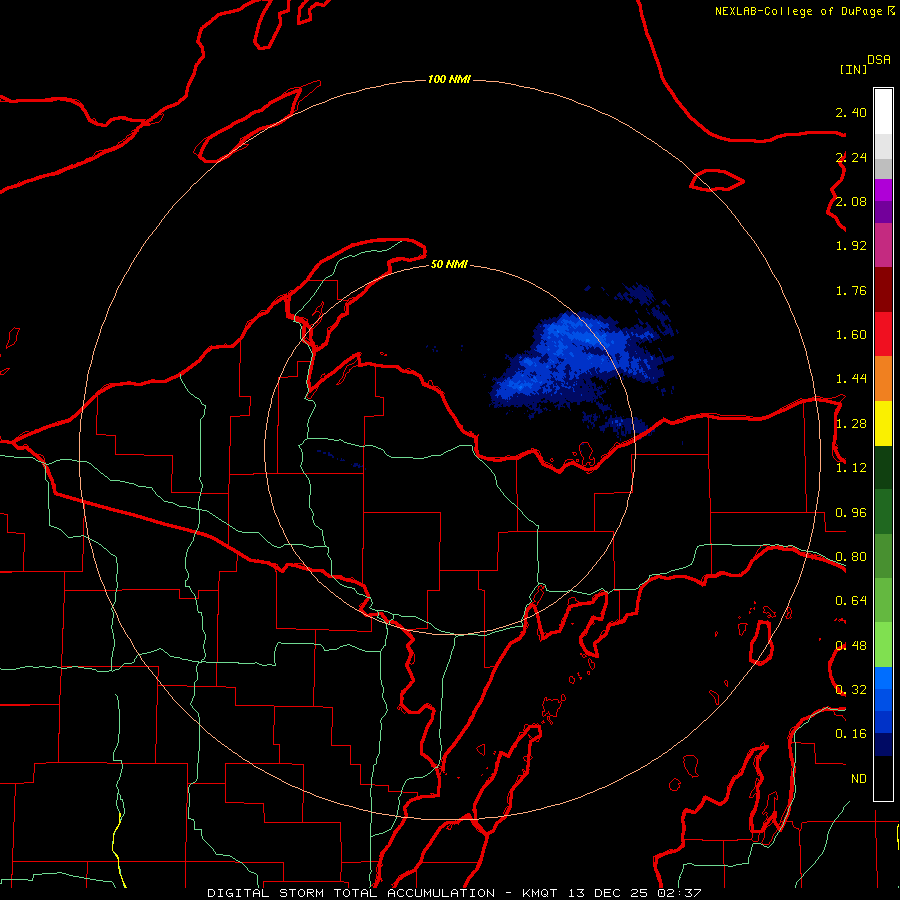The image size is (900, 900).
Task: Pick the orange swatch in the legend
Action: point(883,379)
